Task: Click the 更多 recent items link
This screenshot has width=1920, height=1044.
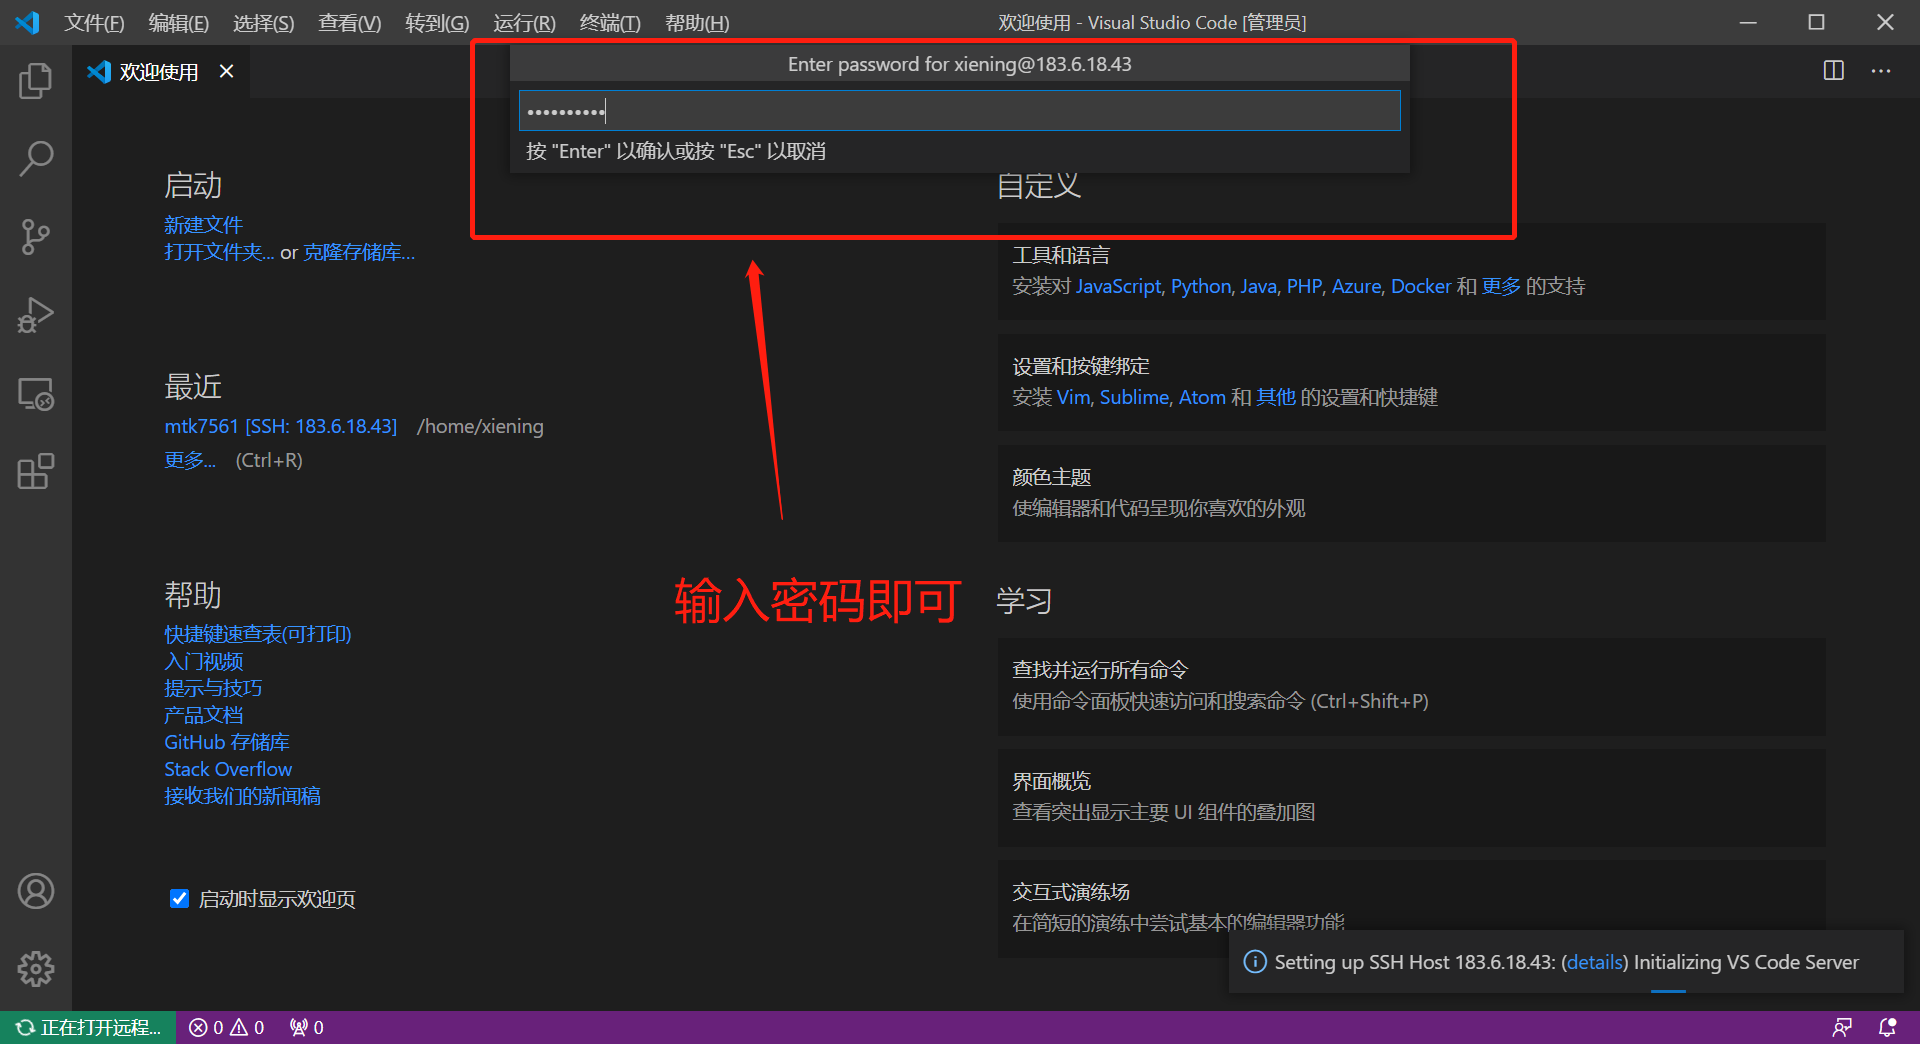Action: tap(190, 460)
